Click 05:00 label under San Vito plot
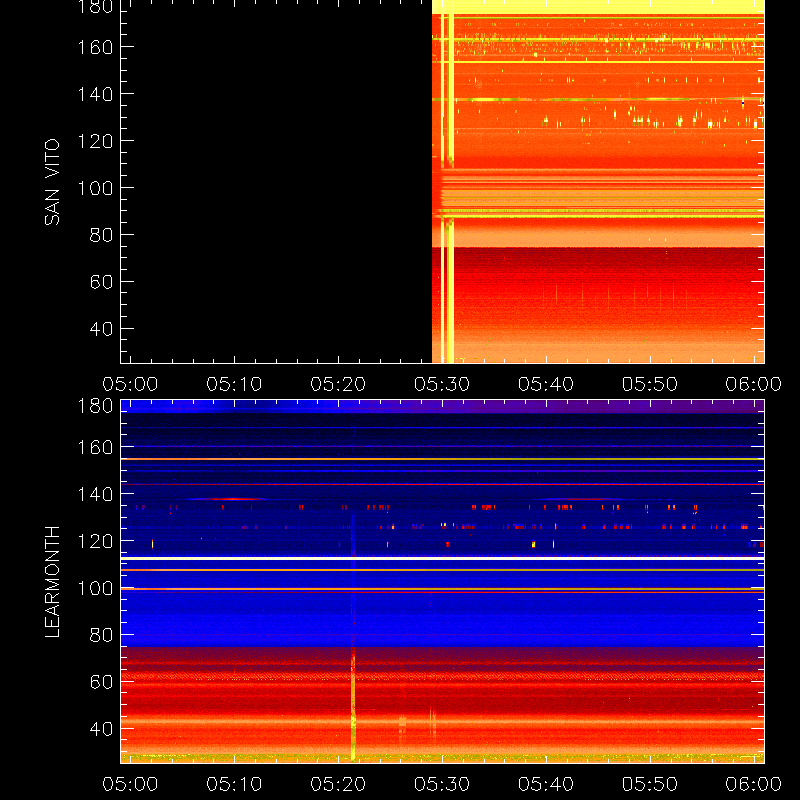 point(130,384)
